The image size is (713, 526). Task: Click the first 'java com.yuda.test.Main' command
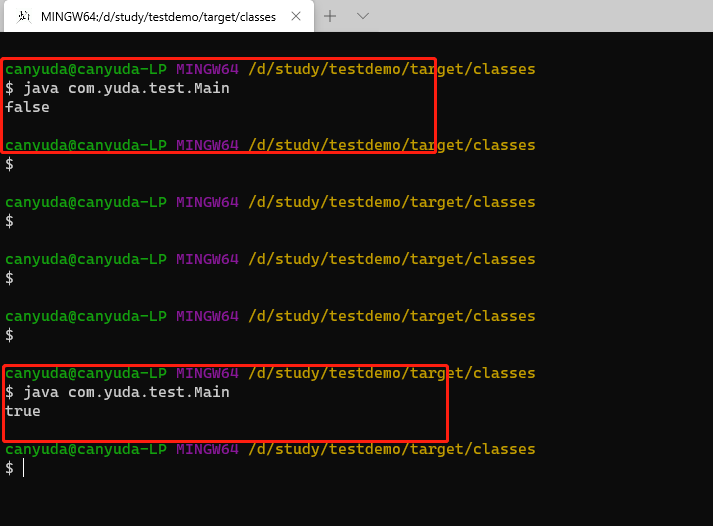pyautogui.click(x=126, y=88)
